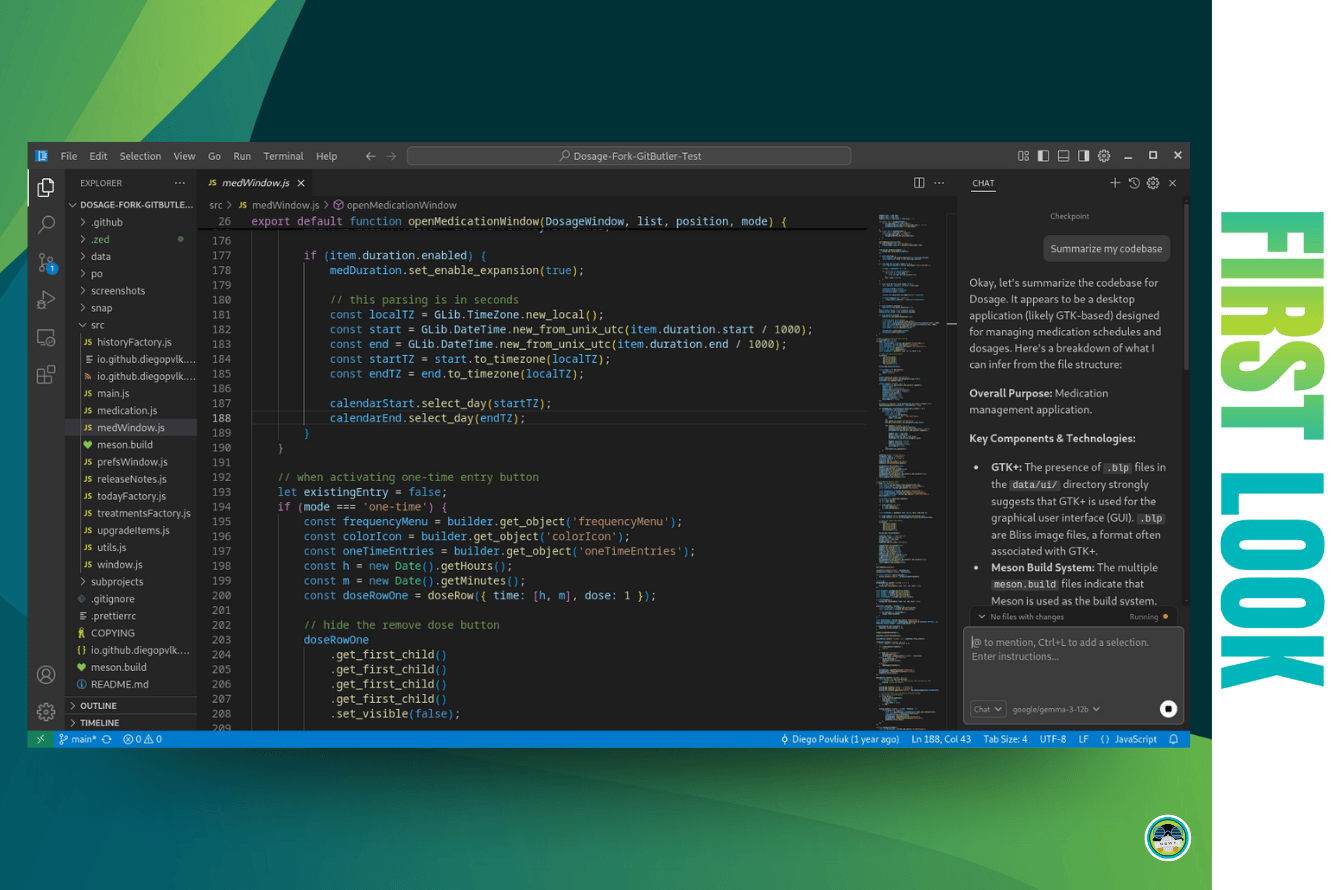Open the Run and Debug view
Viewport: 1336px width, 890px height.
tap(46, 299)
